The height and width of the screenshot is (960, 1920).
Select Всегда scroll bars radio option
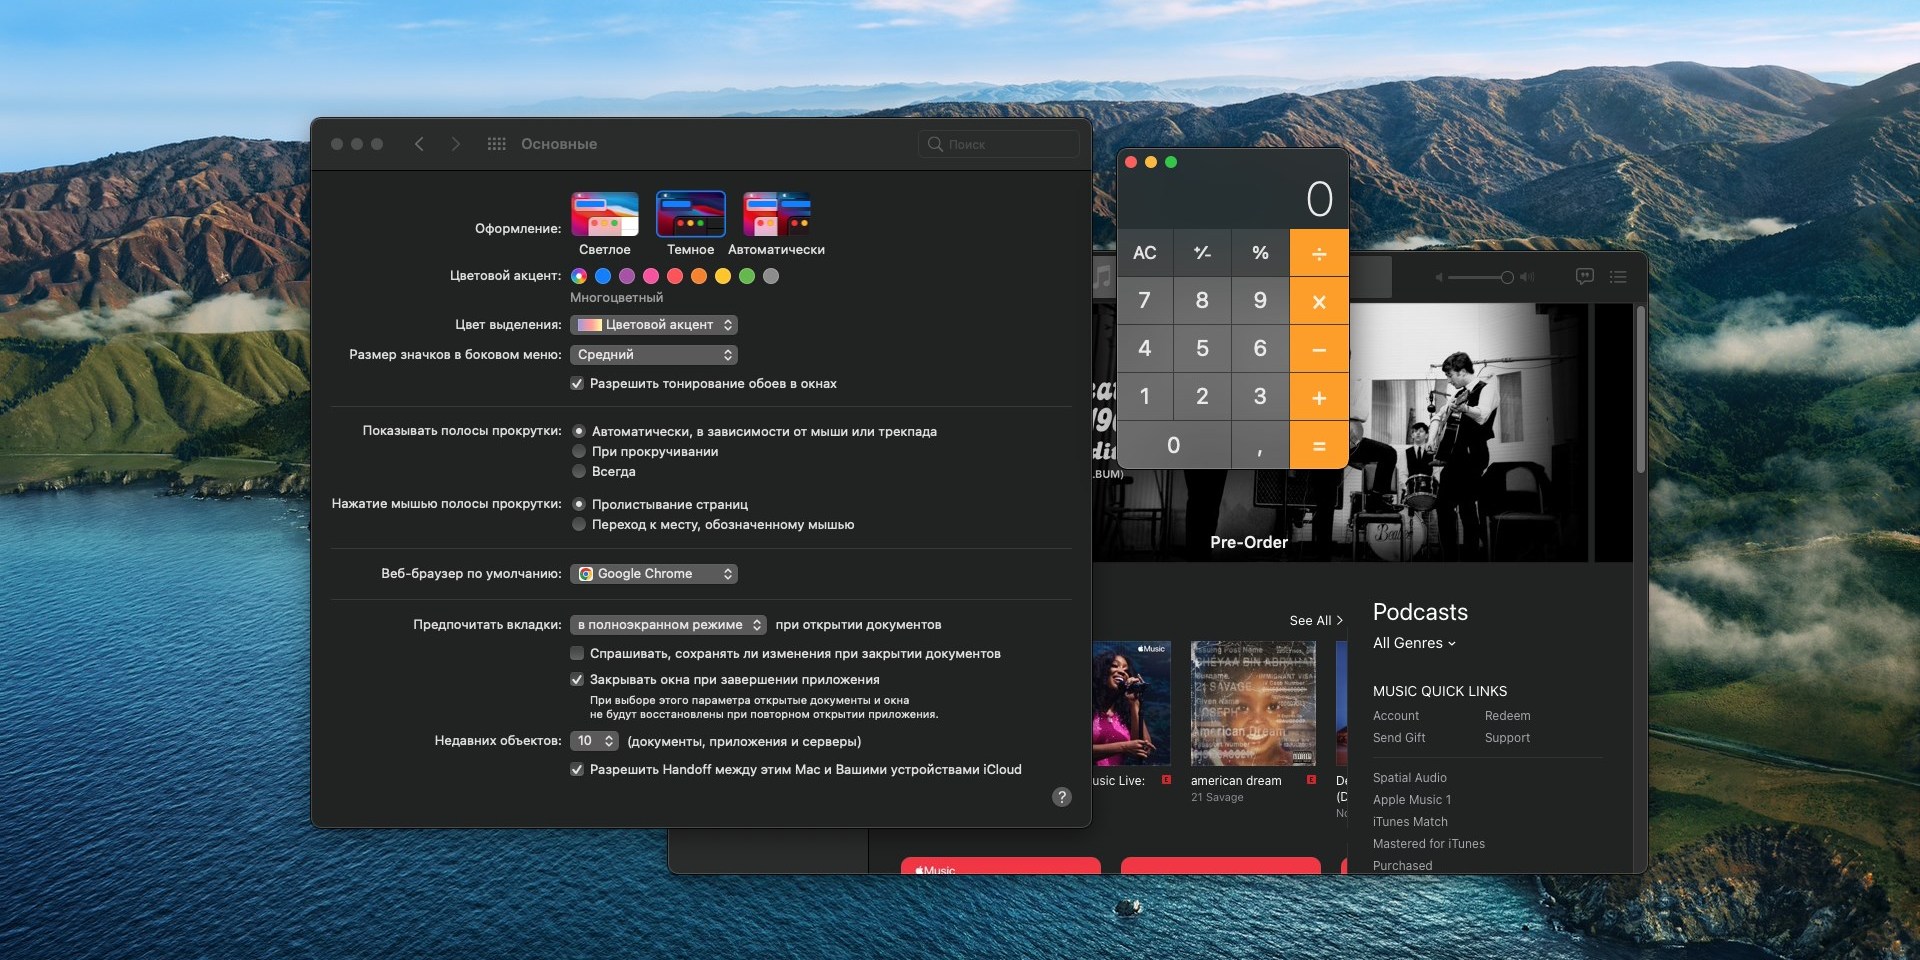pos(579,472)
